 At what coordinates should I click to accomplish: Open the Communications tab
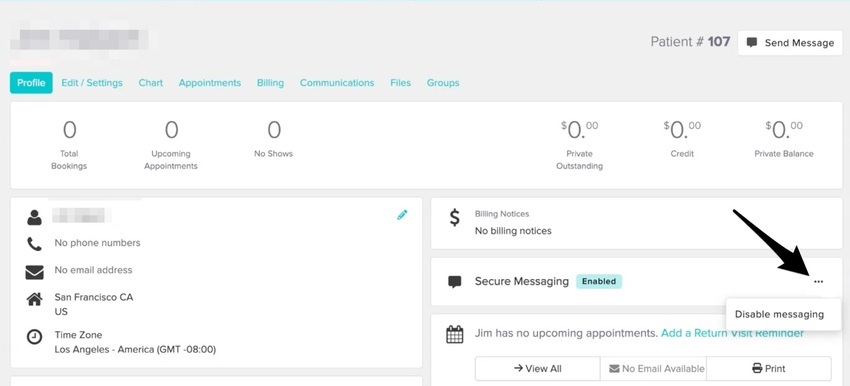coord(337,83)
